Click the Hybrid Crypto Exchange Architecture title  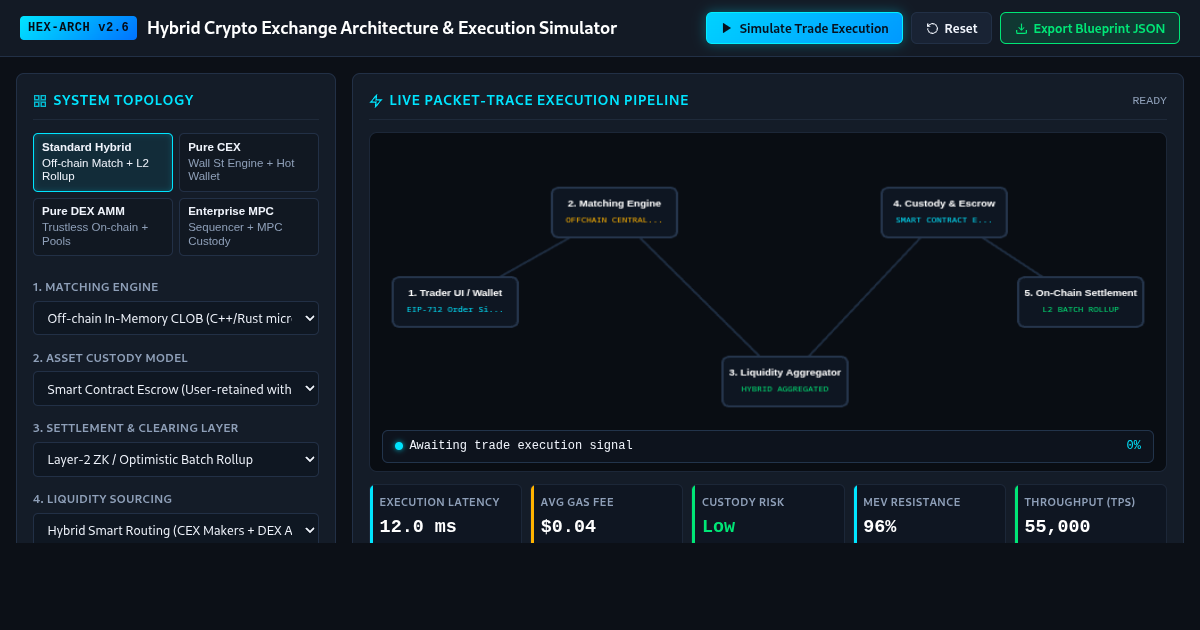(382, 28)
